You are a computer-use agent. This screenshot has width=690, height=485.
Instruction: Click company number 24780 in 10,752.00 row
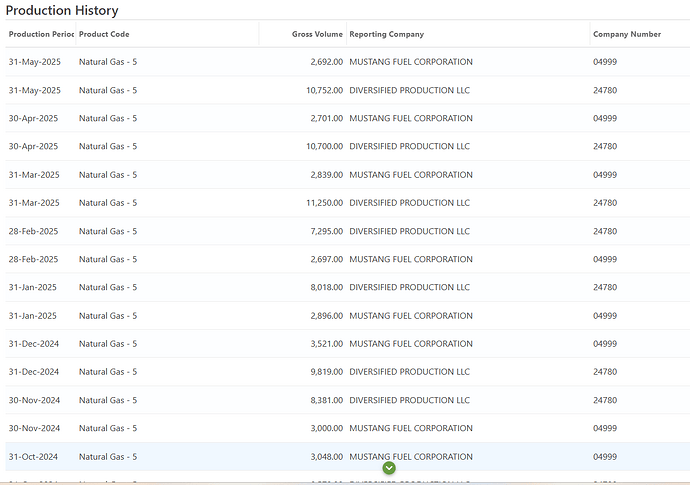click(605, 90)
